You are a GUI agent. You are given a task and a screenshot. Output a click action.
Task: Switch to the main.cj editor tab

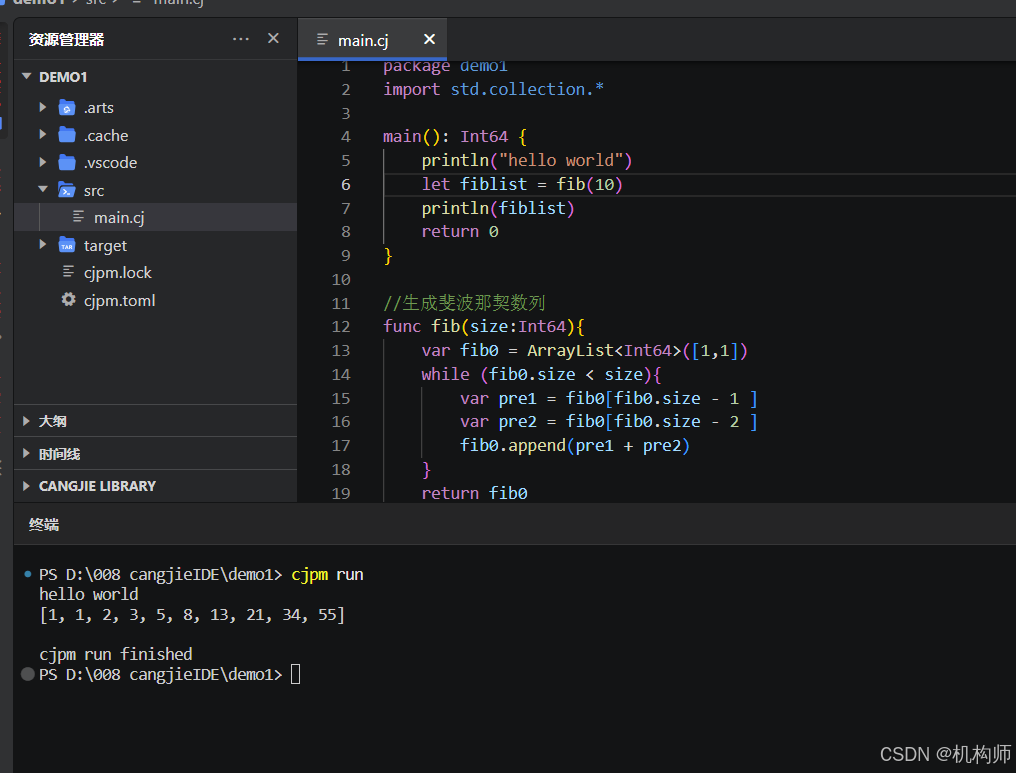(x=372, y=40)
